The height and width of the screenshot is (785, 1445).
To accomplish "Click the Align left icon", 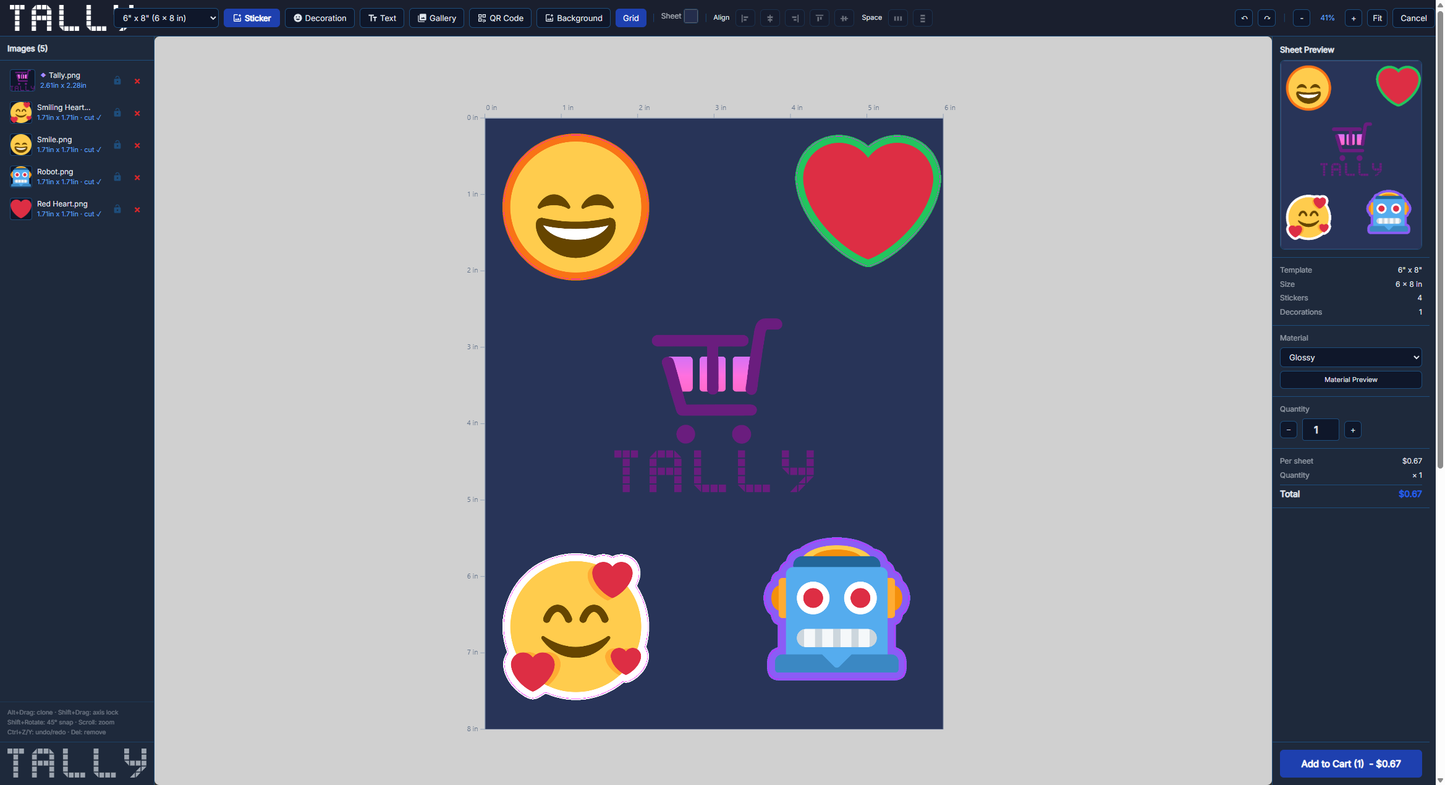I will coord(745,18).
